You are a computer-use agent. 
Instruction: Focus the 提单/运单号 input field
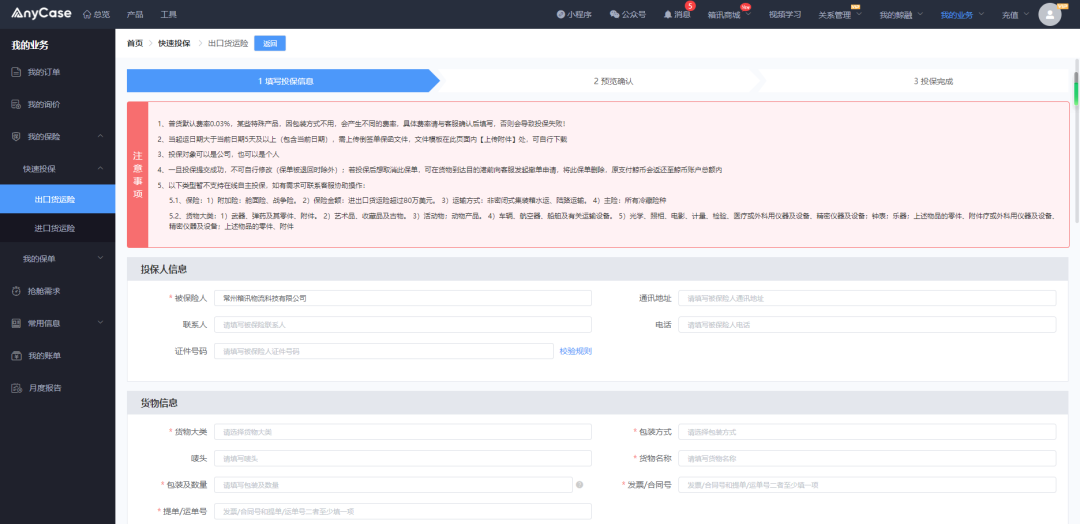403,512
